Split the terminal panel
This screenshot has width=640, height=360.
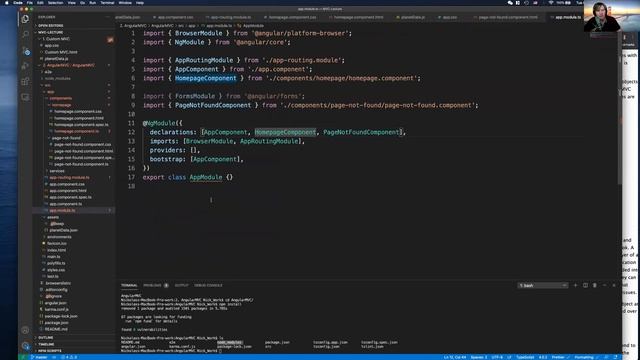click(x=585, y=285)
